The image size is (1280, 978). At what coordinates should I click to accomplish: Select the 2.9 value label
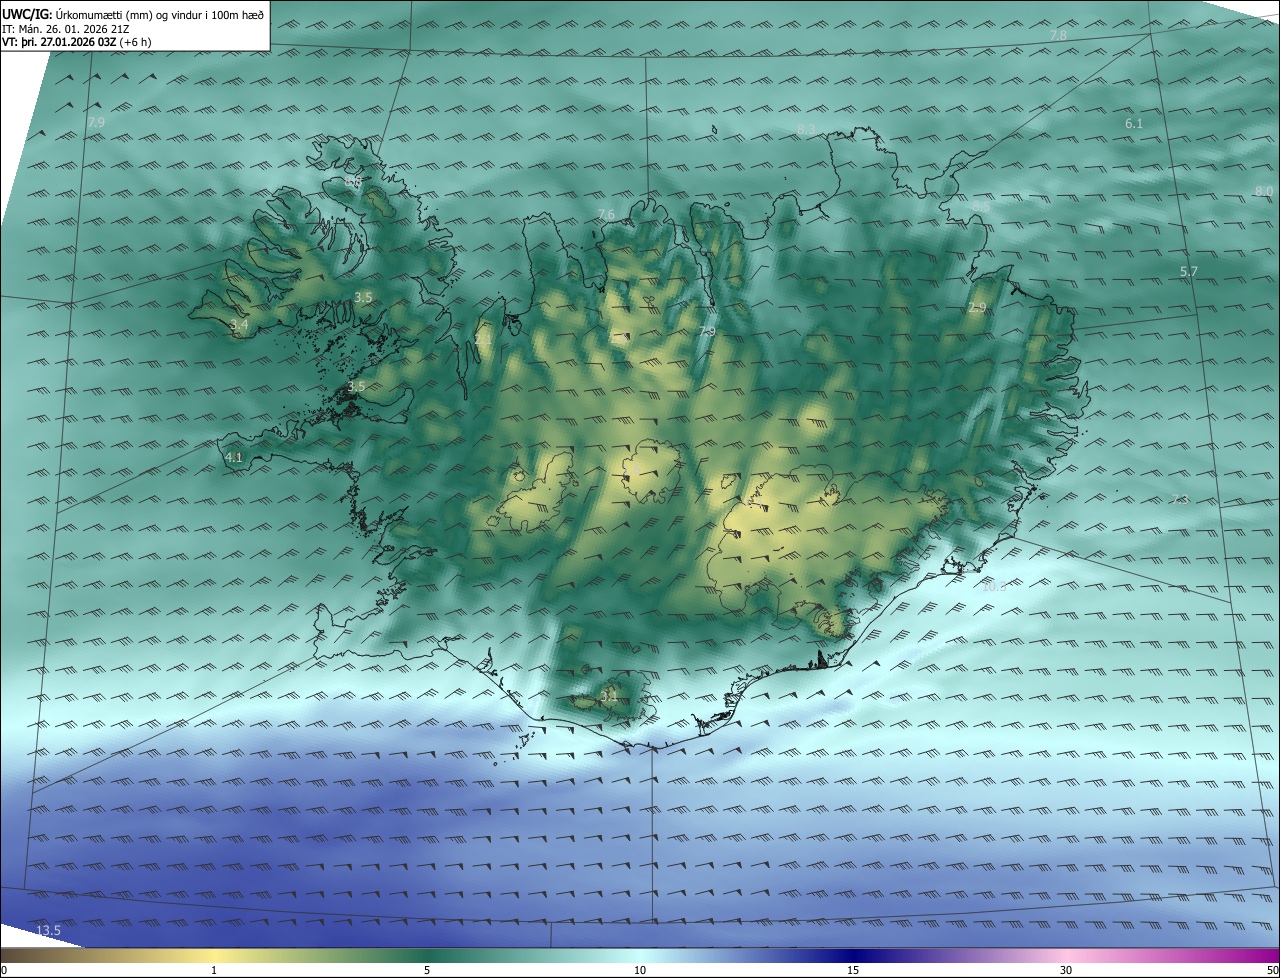pos(977,308)
